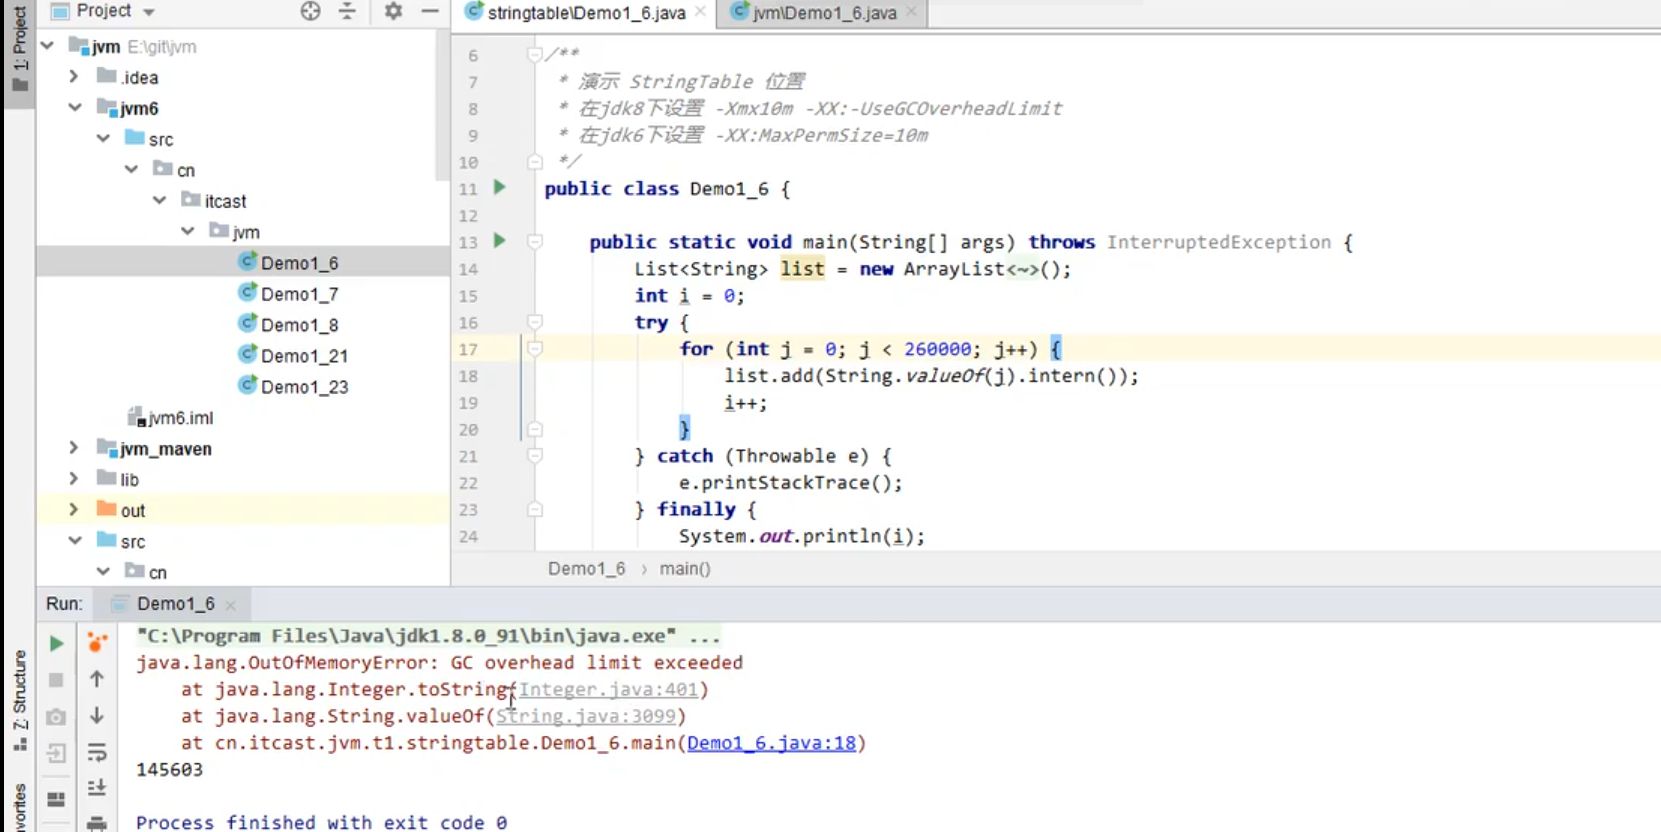1661x832 pixels.
Task: Open the Integer.java:401 stack trace link
Action: 608,690
